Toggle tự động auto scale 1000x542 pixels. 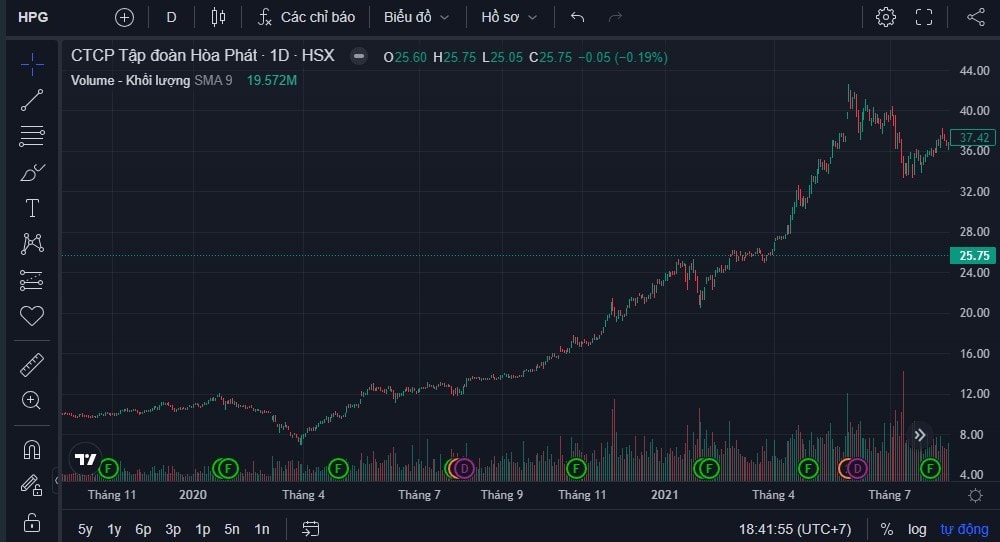(x=964, y=529)
